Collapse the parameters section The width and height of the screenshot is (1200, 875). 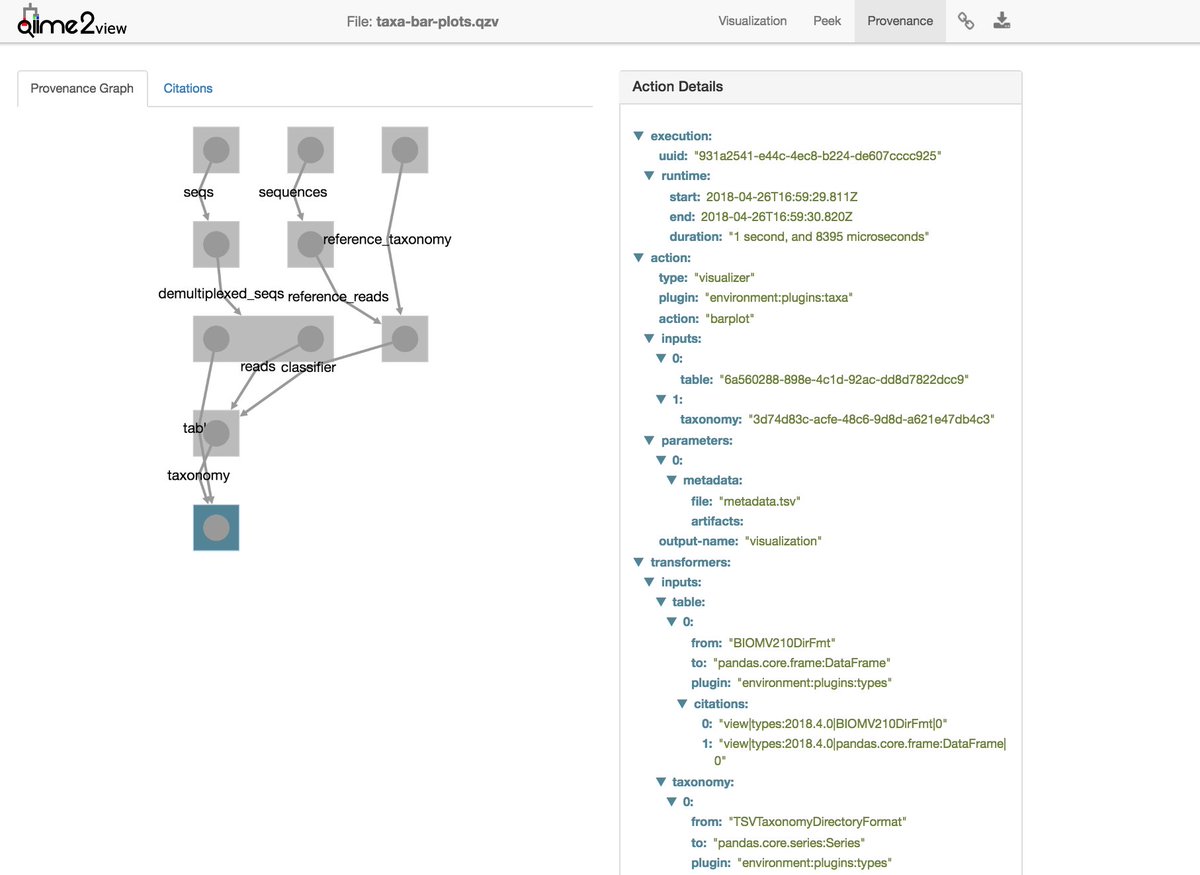pyautogui.click(x=650, y=440)
